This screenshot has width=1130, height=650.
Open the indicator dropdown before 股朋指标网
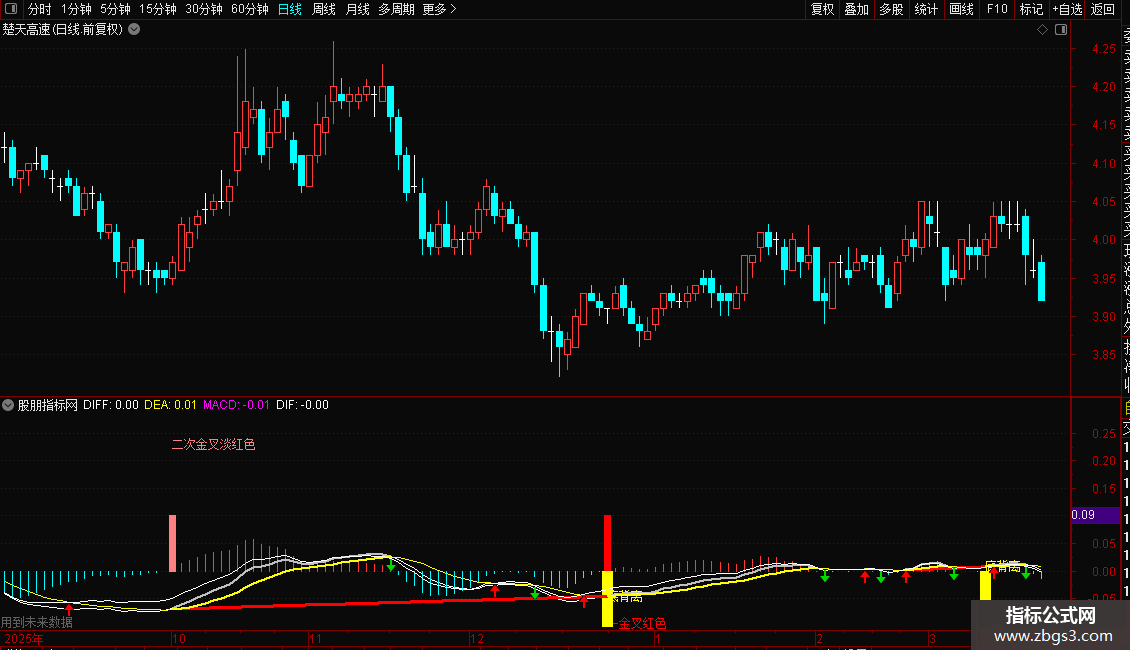[8, 405]
